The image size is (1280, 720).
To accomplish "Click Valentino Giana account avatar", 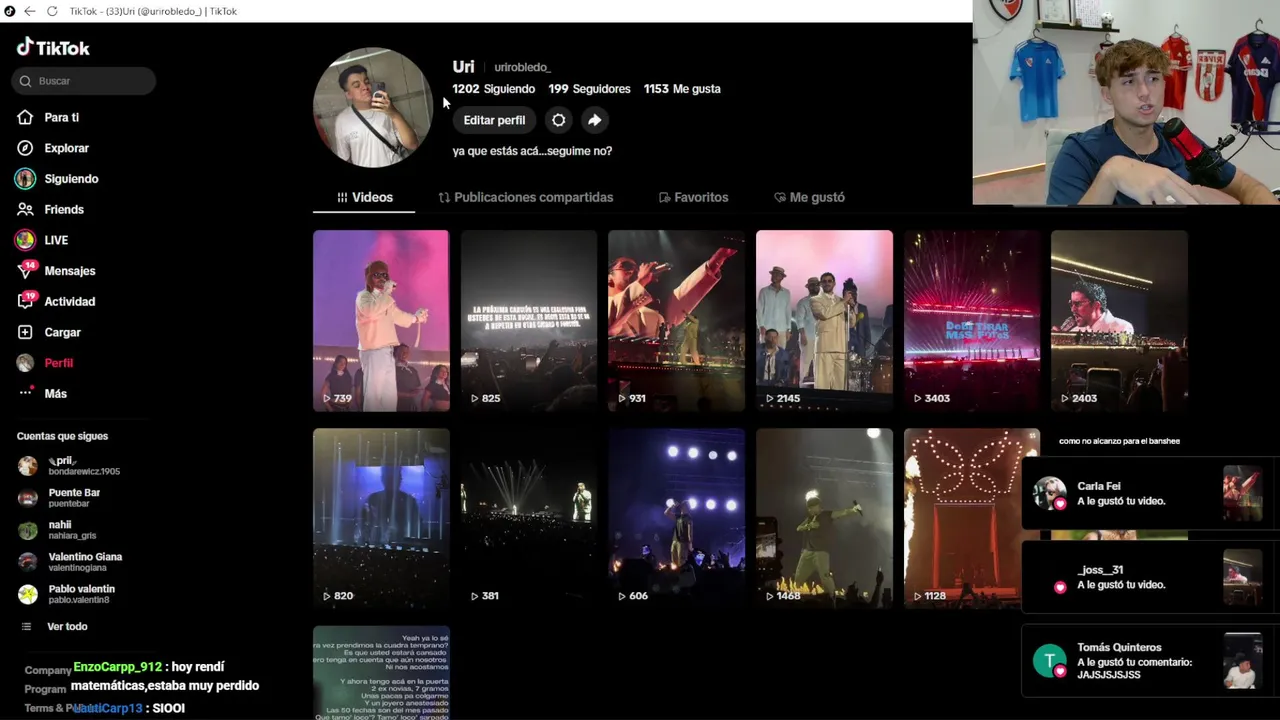I will pyautogui.click(x=28, y=562).
